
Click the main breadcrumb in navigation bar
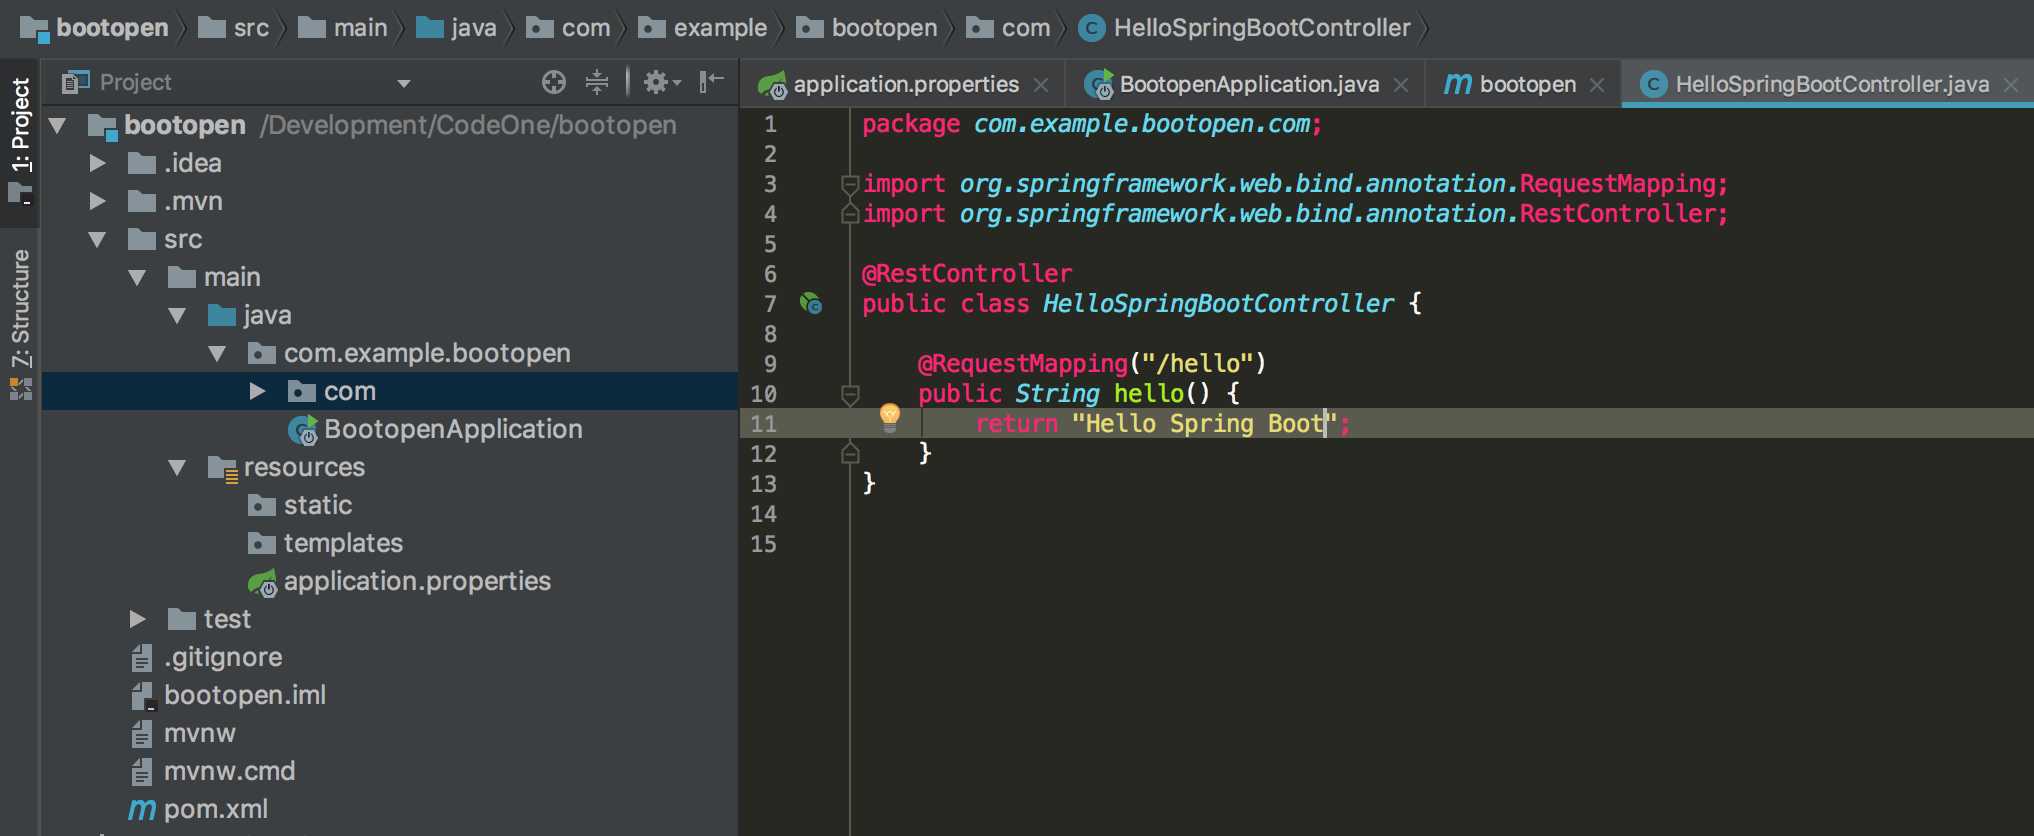click(x=343, y=28)
